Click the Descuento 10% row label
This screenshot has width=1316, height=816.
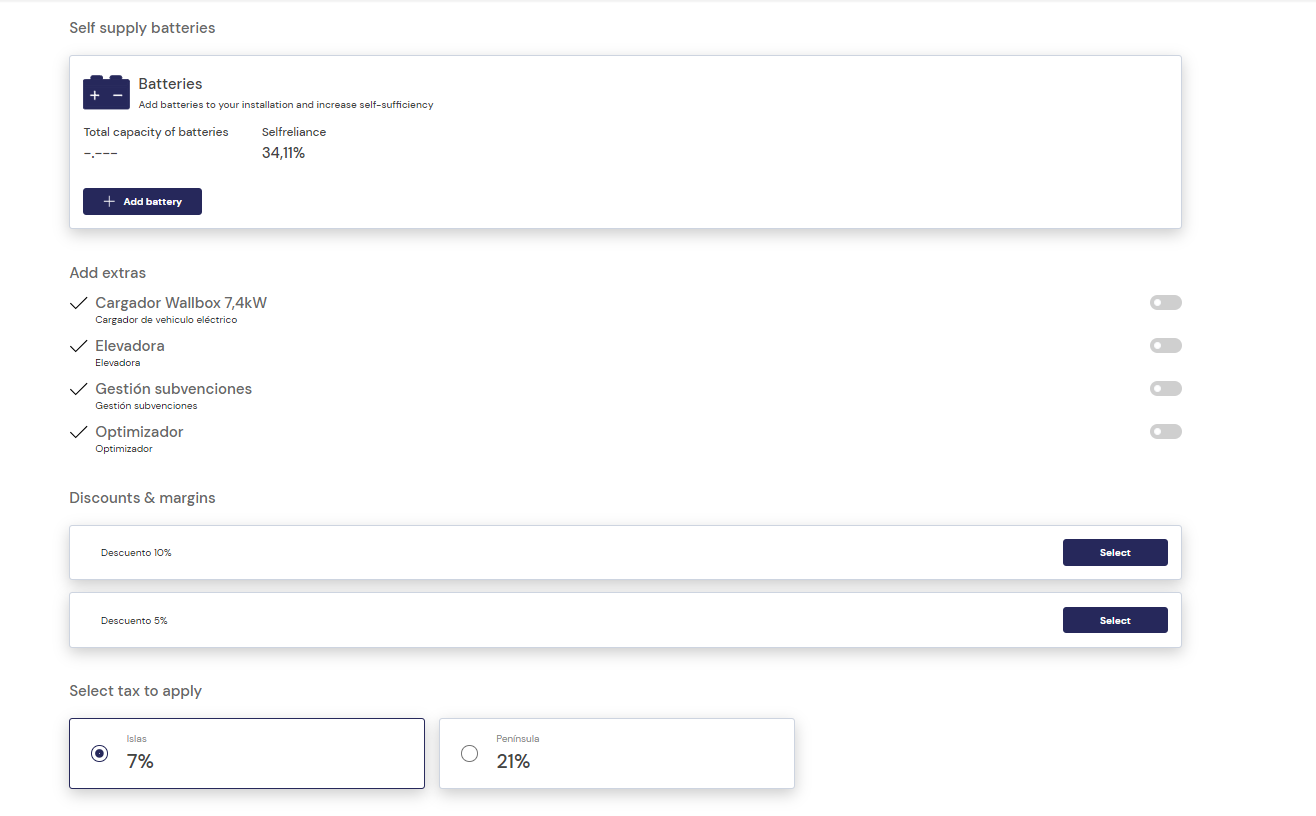pyautogui.click(x=136, y=553)
